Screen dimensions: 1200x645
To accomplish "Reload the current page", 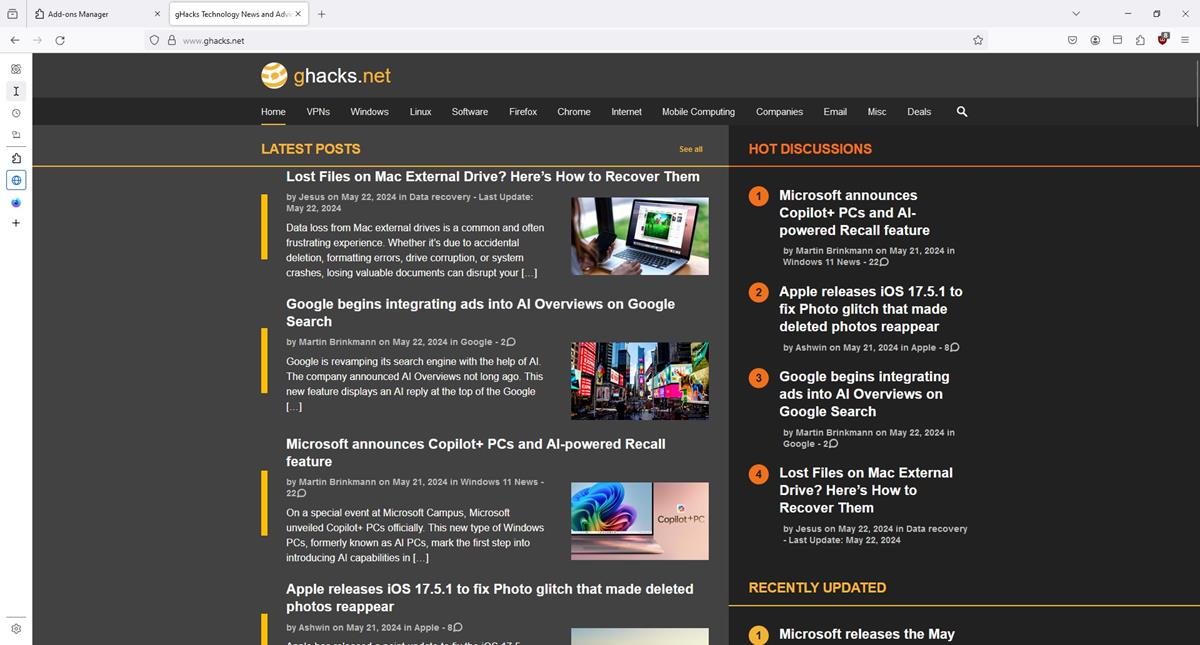I will (60, 40).
